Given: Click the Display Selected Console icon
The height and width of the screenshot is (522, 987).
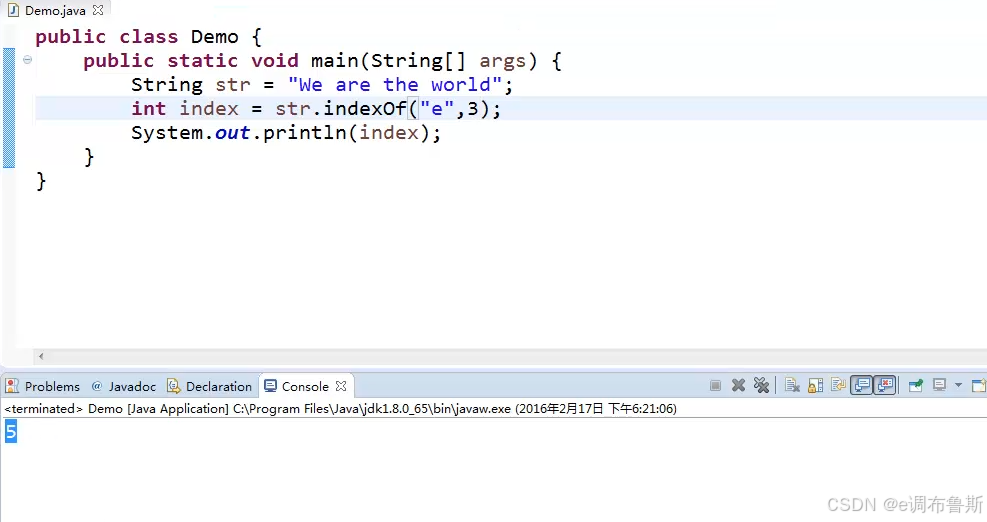Looking at the screenshot, I should (x=939, y=385).
